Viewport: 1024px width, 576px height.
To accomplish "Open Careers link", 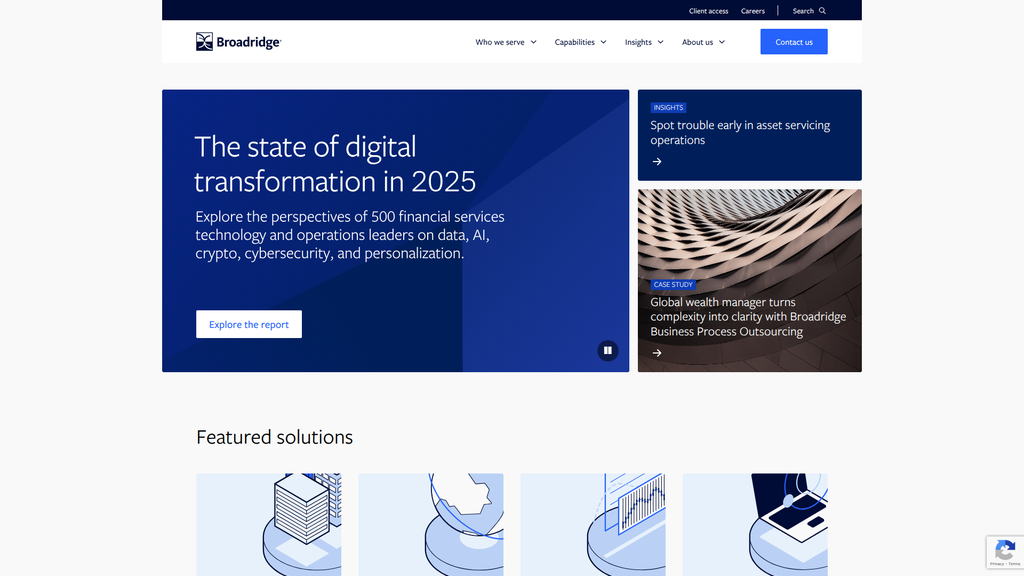I will [x=752, y=11].
